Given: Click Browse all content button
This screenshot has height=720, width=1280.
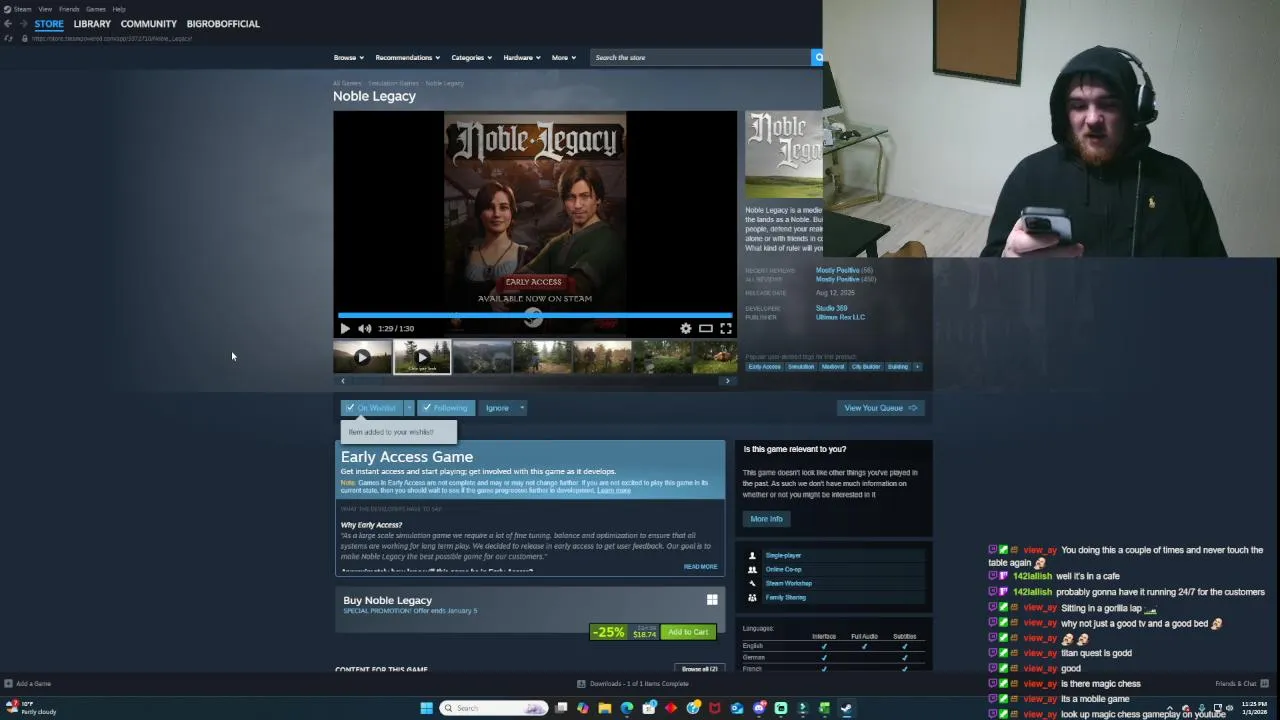Looking at the screenshot, I should (x=700, y=669).
